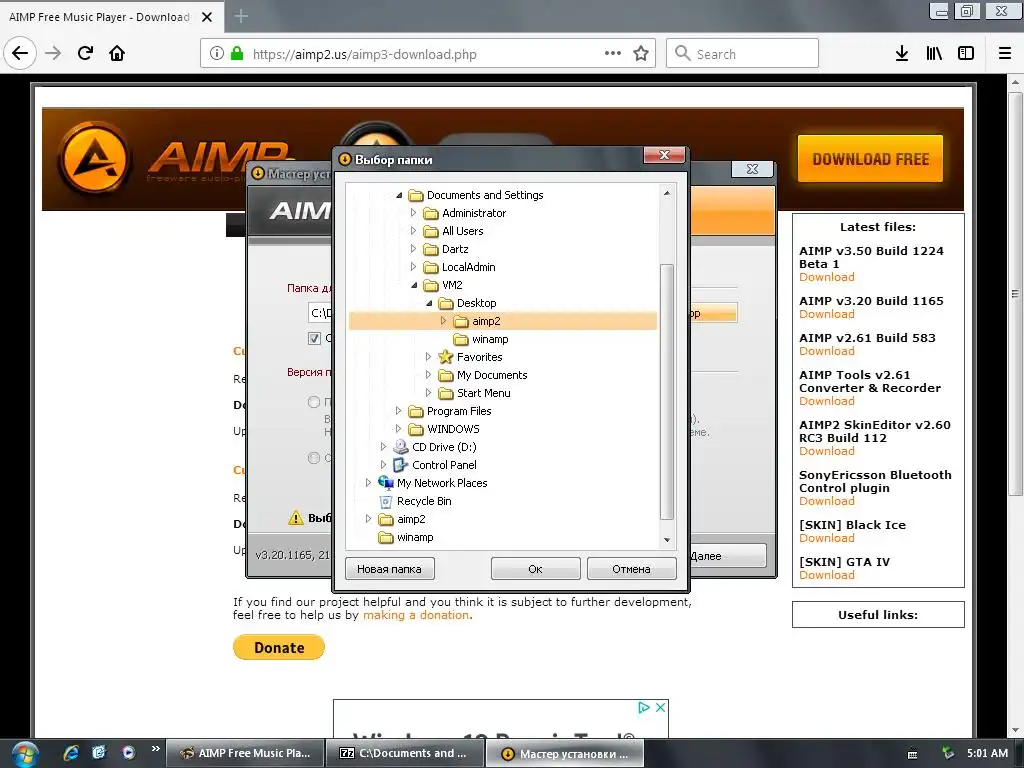Click the Далее button in installer
The height and width of the screenshot is (768, 1024).
728,556
